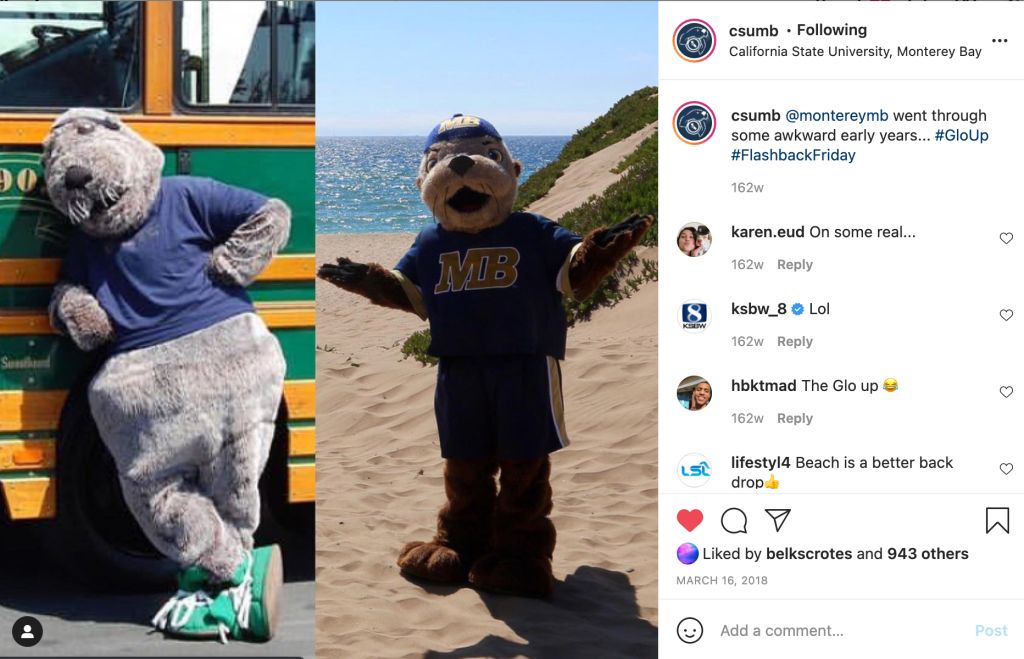
Task: Like lifestyl4's comment with the heart
Action: pos(1006,469)
